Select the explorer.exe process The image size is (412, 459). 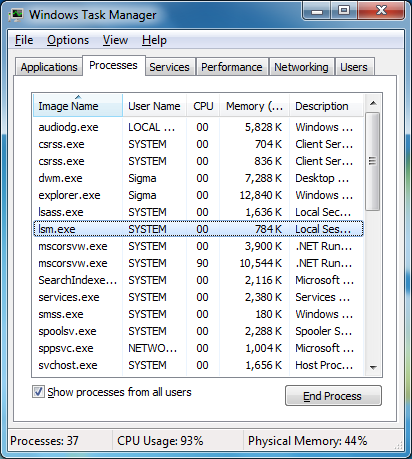coord(198,195)
